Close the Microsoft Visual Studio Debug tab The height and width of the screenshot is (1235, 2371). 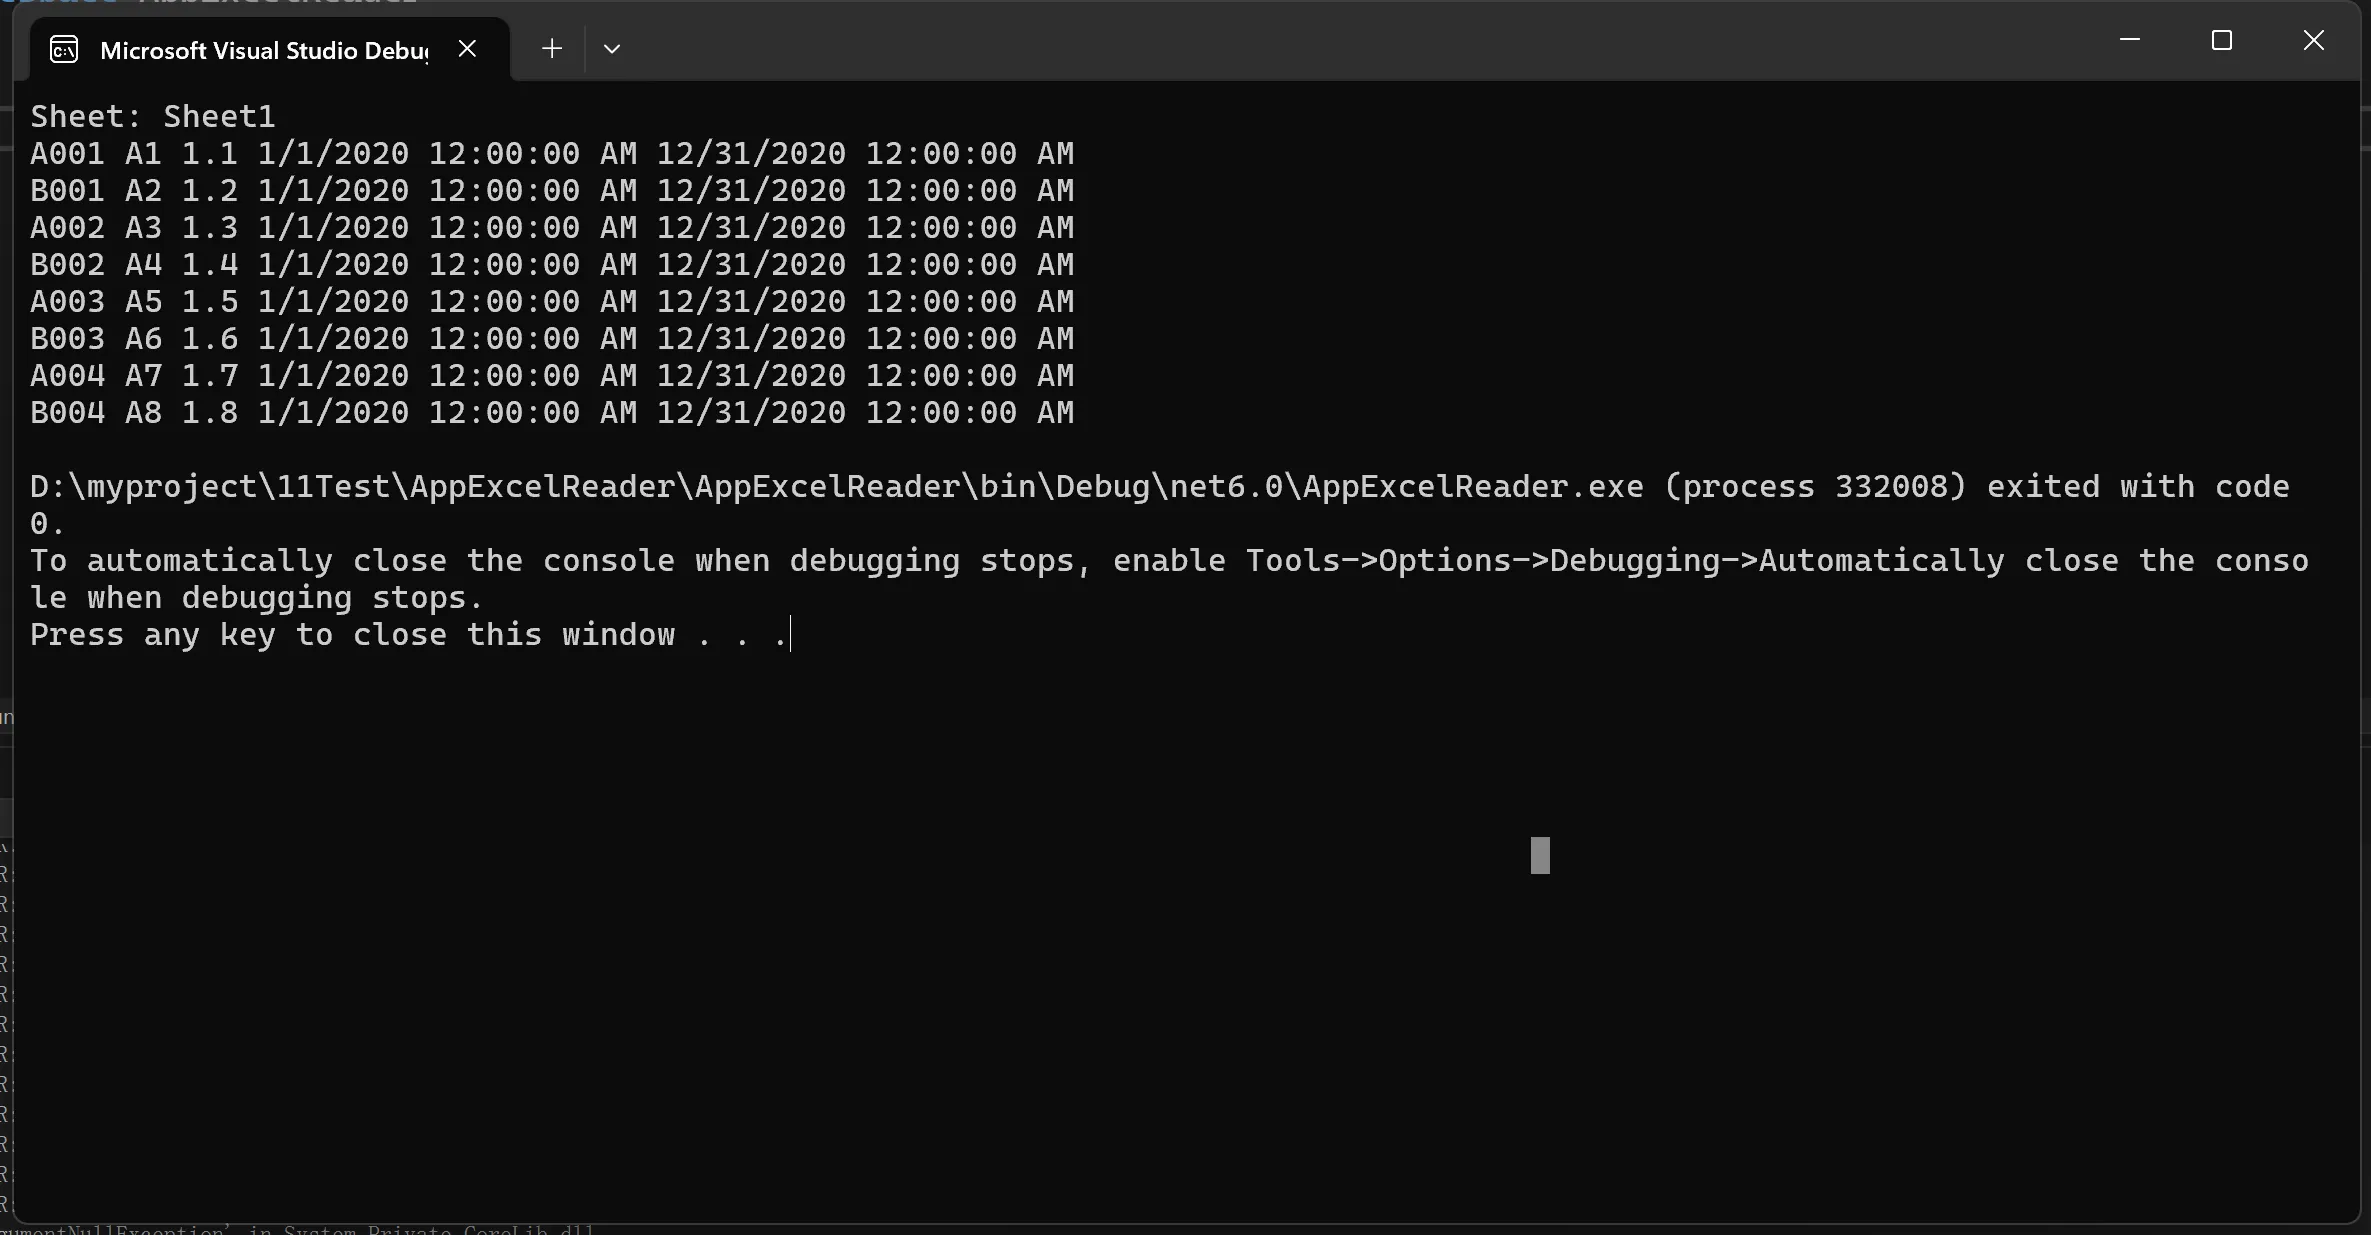[467, 48]
